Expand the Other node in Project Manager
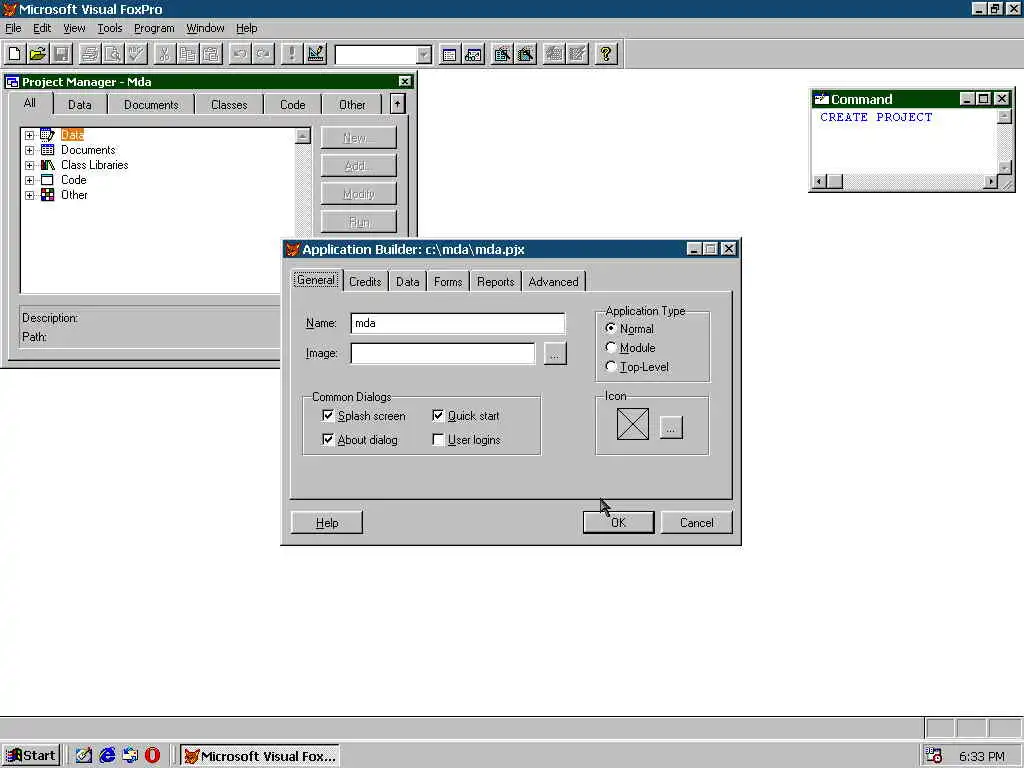This screenshot has height=768, width=1024. [x=29, y=195]
